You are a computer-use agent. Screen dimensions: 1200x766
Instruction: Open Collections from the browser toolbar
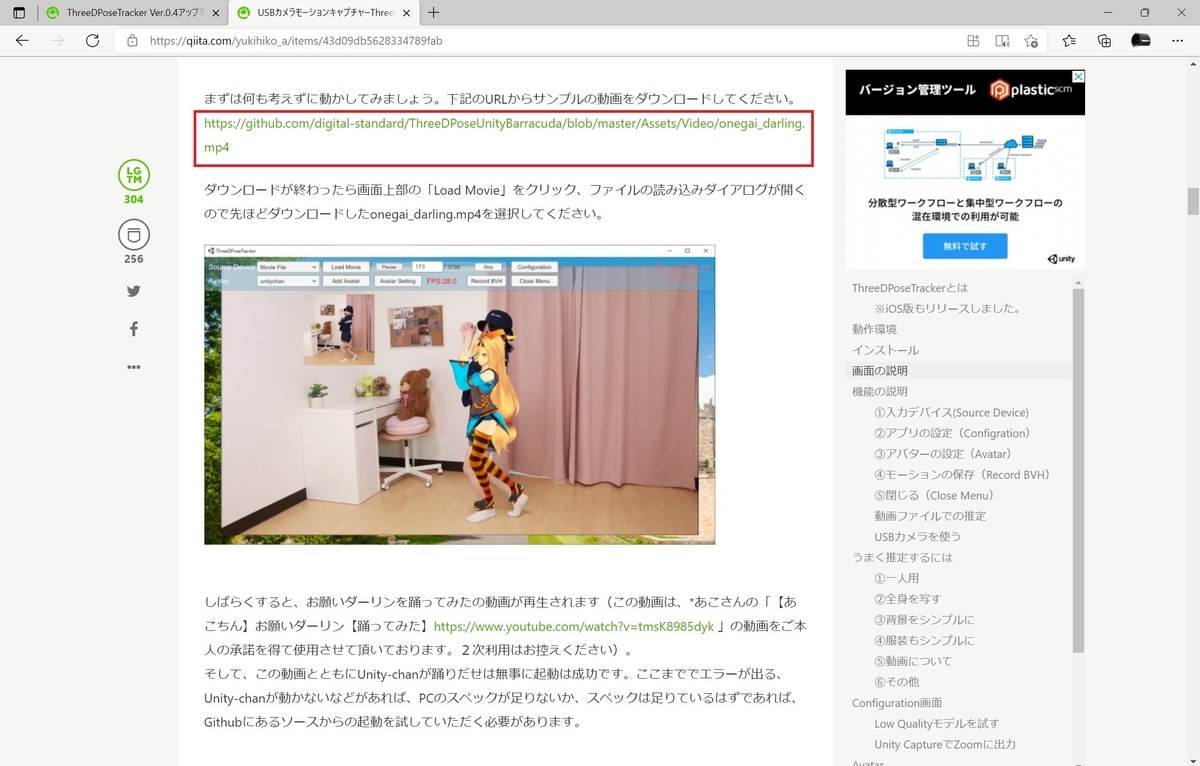coord(1104,40)
